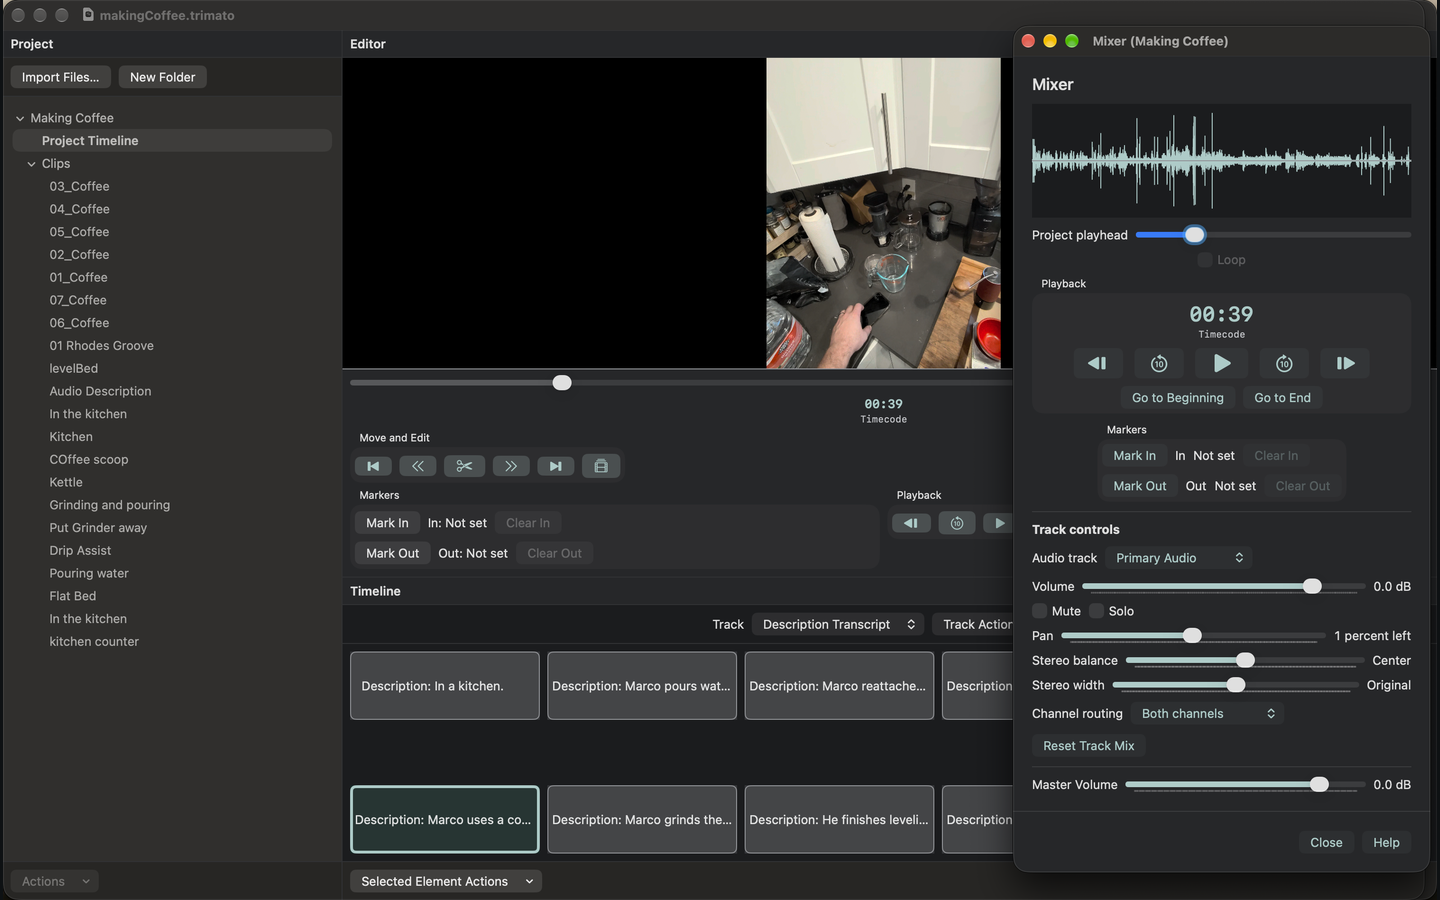Click Mixer's forward 10 seconds icon
Screen dimensions: 1440x900
(x=1284, y=363)
